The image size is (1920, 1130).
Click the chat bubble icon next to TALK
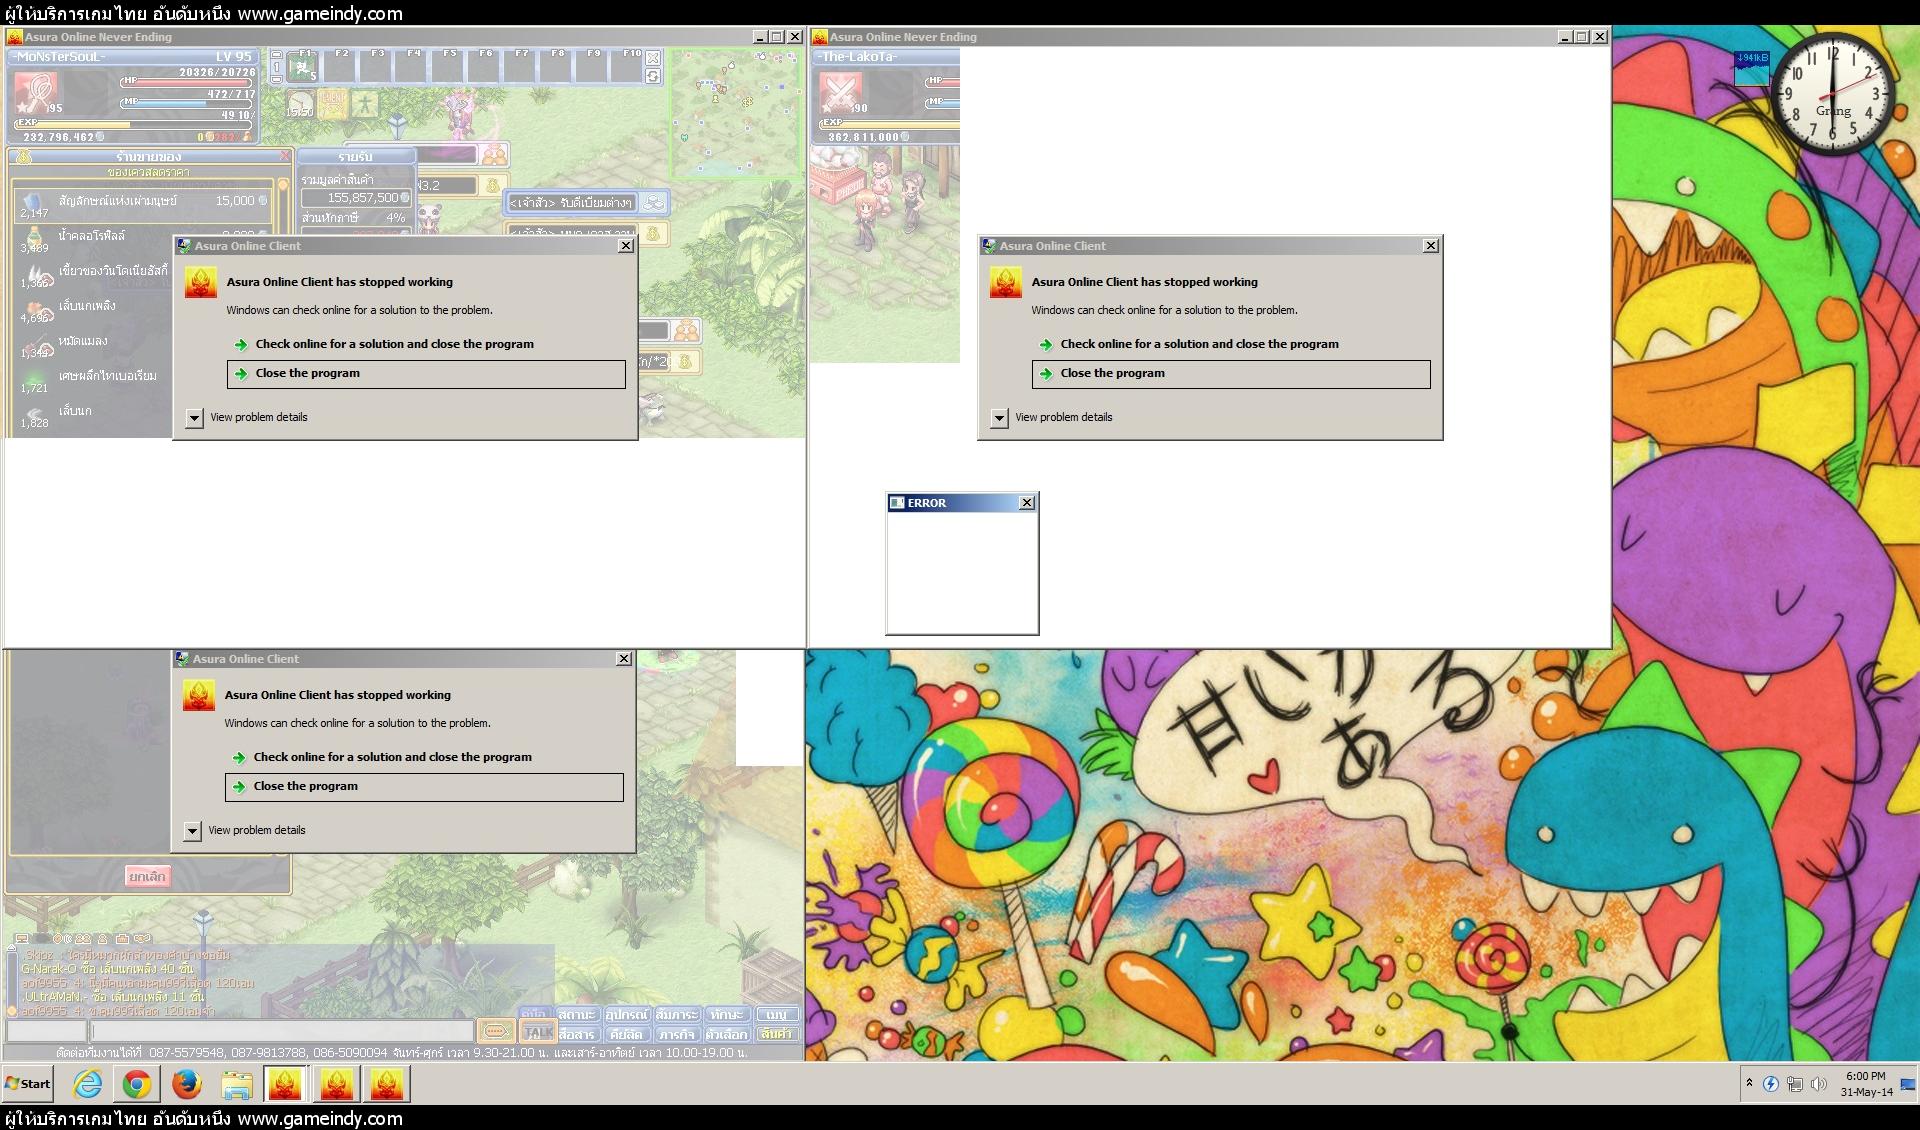(496, 1031)
